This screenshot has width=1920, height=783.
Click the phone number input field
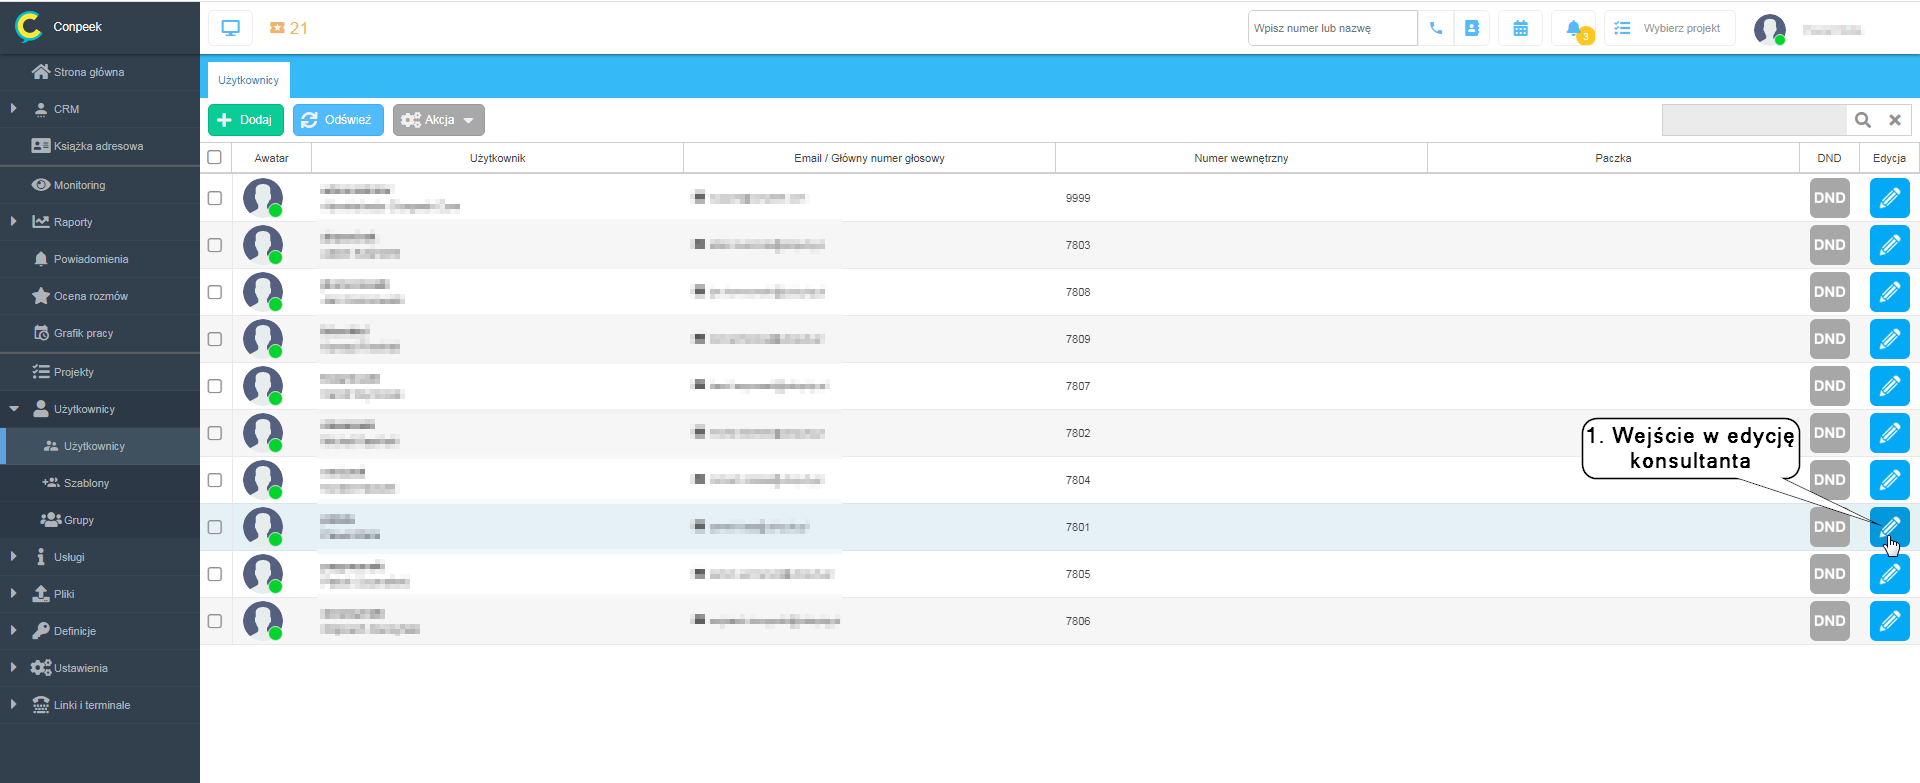point(1331,28)
